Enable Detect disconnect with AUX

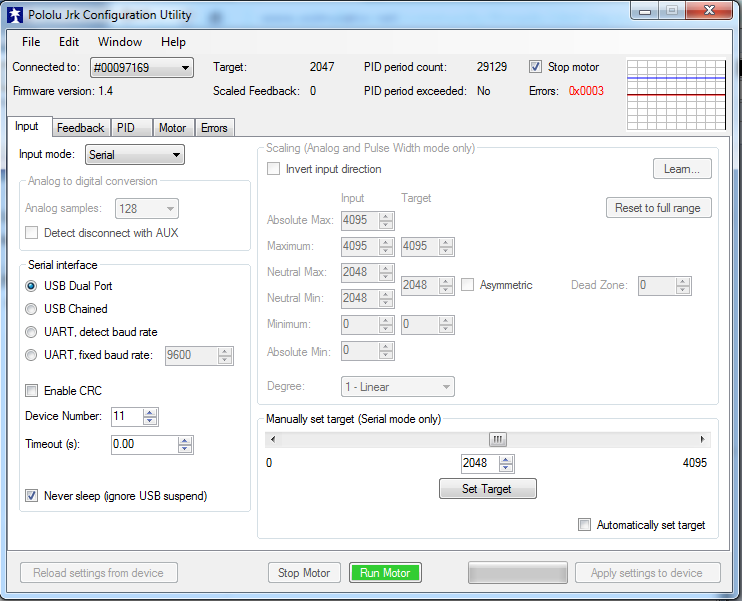pos(32,233)
